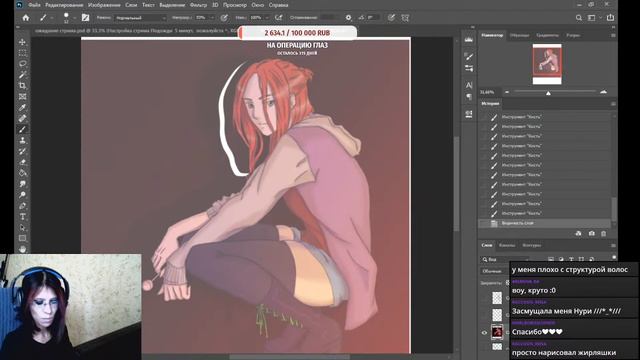The image size is (640, 360).
Task: Select the Magic Wand tool
Action: coord(22,75)
